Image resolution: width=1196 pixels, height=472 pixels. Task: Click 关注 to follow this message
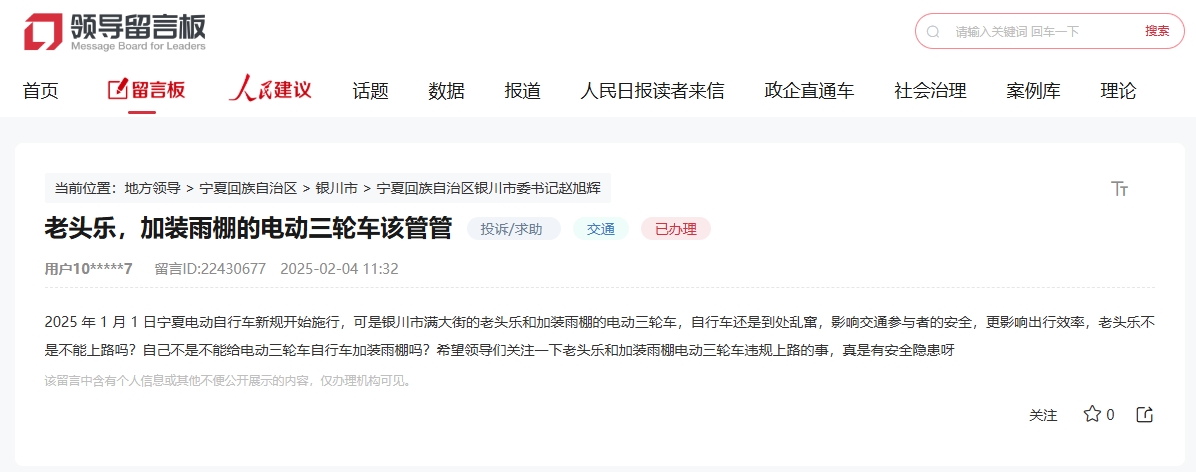tap(1043, 415)
